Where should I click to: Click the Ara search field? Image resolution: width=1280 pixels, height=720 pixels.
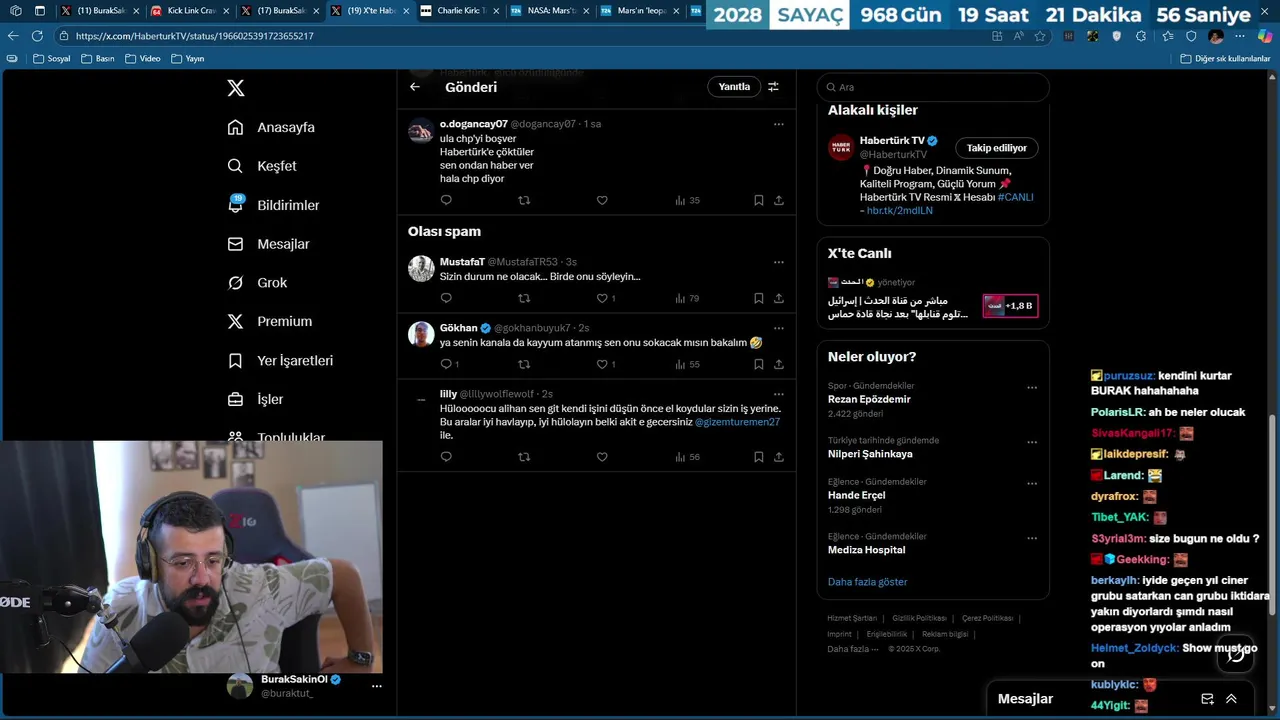[933, 87]
